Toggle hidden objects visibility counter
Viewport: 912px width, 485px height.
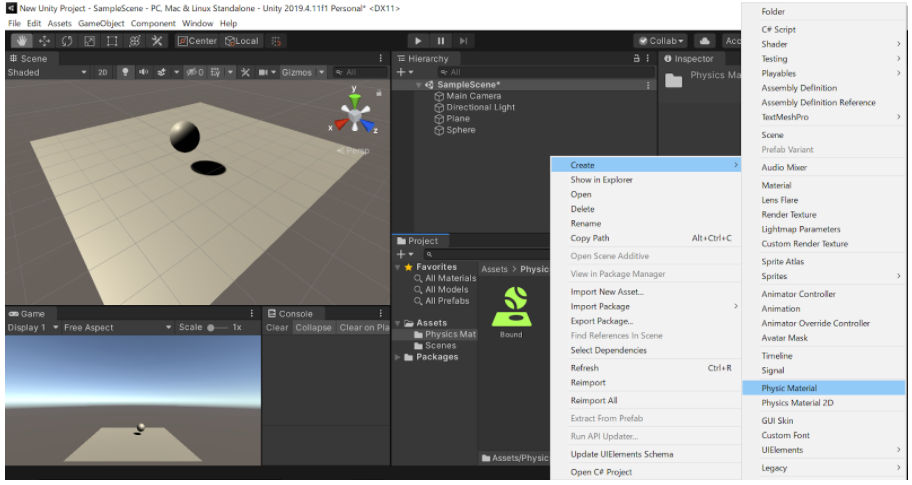pyautogui.click(x=195, y=72)
